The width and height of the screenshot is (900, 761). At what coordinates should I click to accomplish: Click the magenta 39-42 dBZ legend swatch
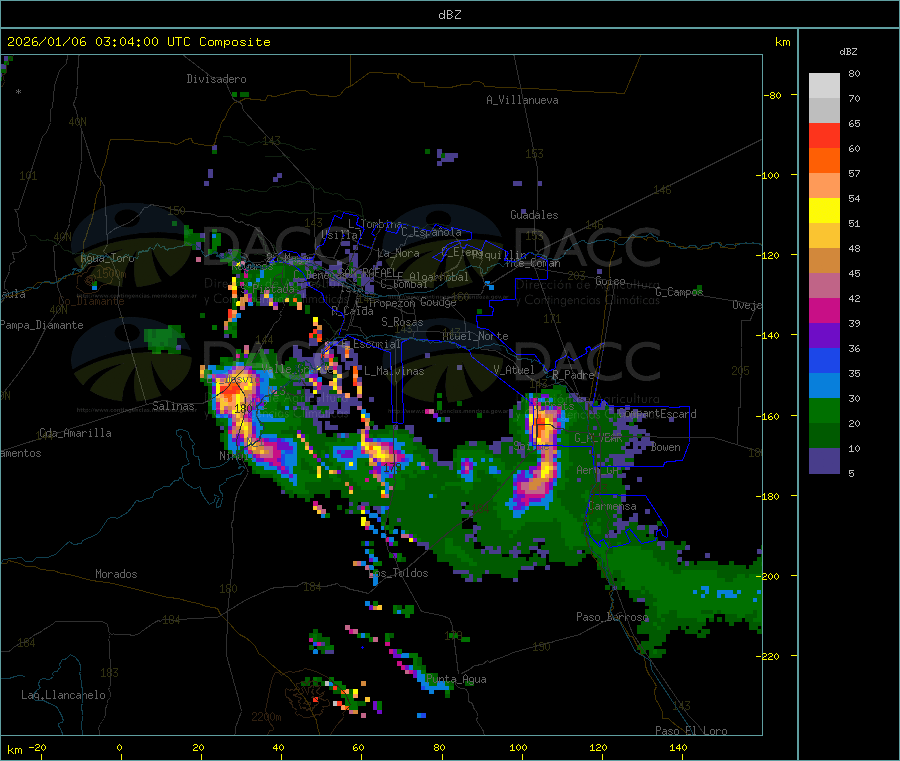coord(824,310)
